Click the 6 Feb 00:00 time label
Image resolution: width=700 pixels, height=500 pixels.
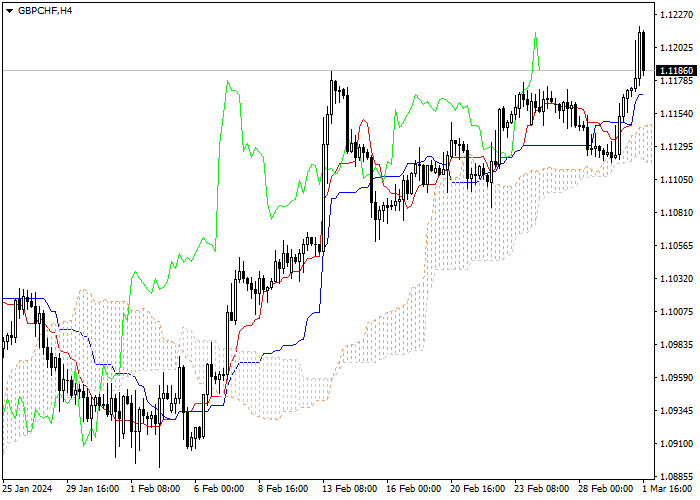[219, 488]
